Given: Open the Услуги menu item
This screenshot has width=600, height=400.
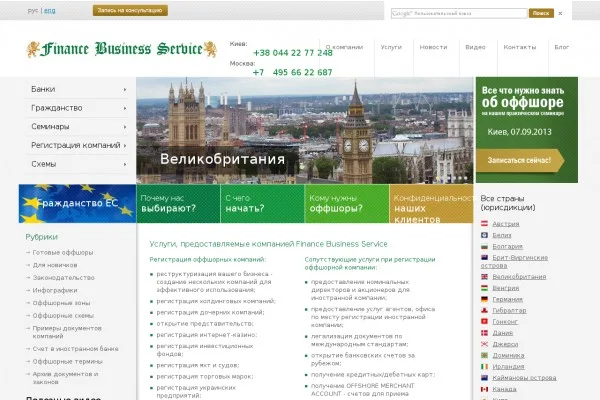Looking at the screenshot, I should pos(391,47).
